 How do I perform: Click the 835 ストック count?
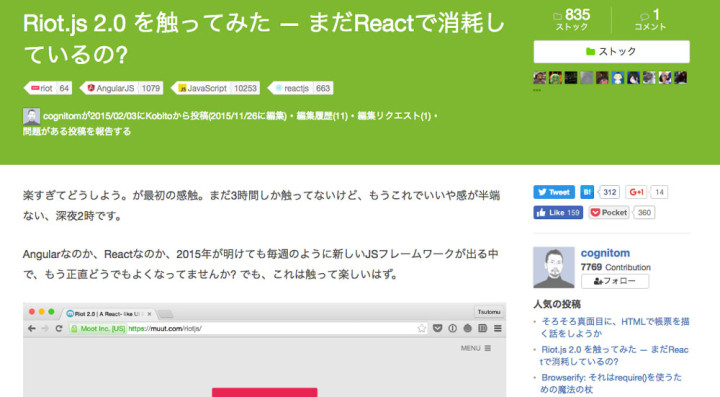[x=572, y=20]
